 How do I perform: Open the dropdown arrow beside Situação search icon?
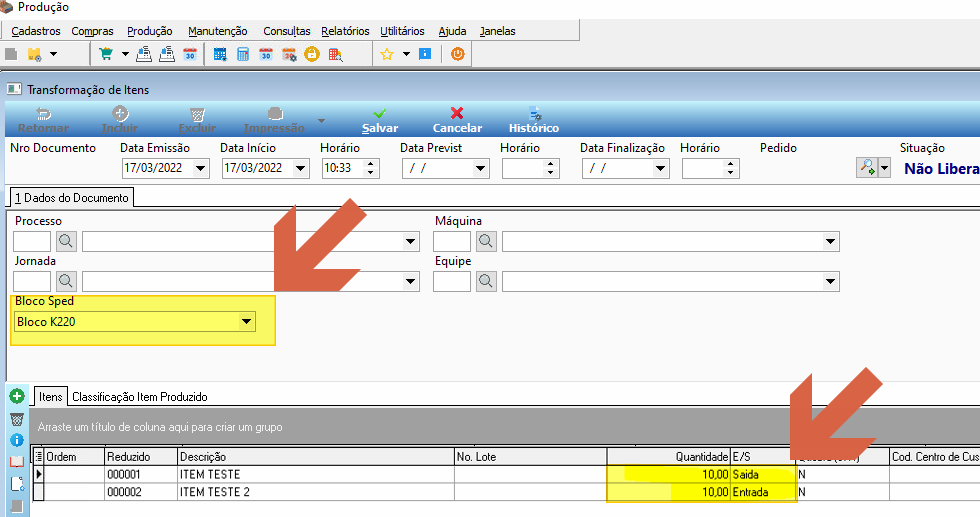(884, 168)
